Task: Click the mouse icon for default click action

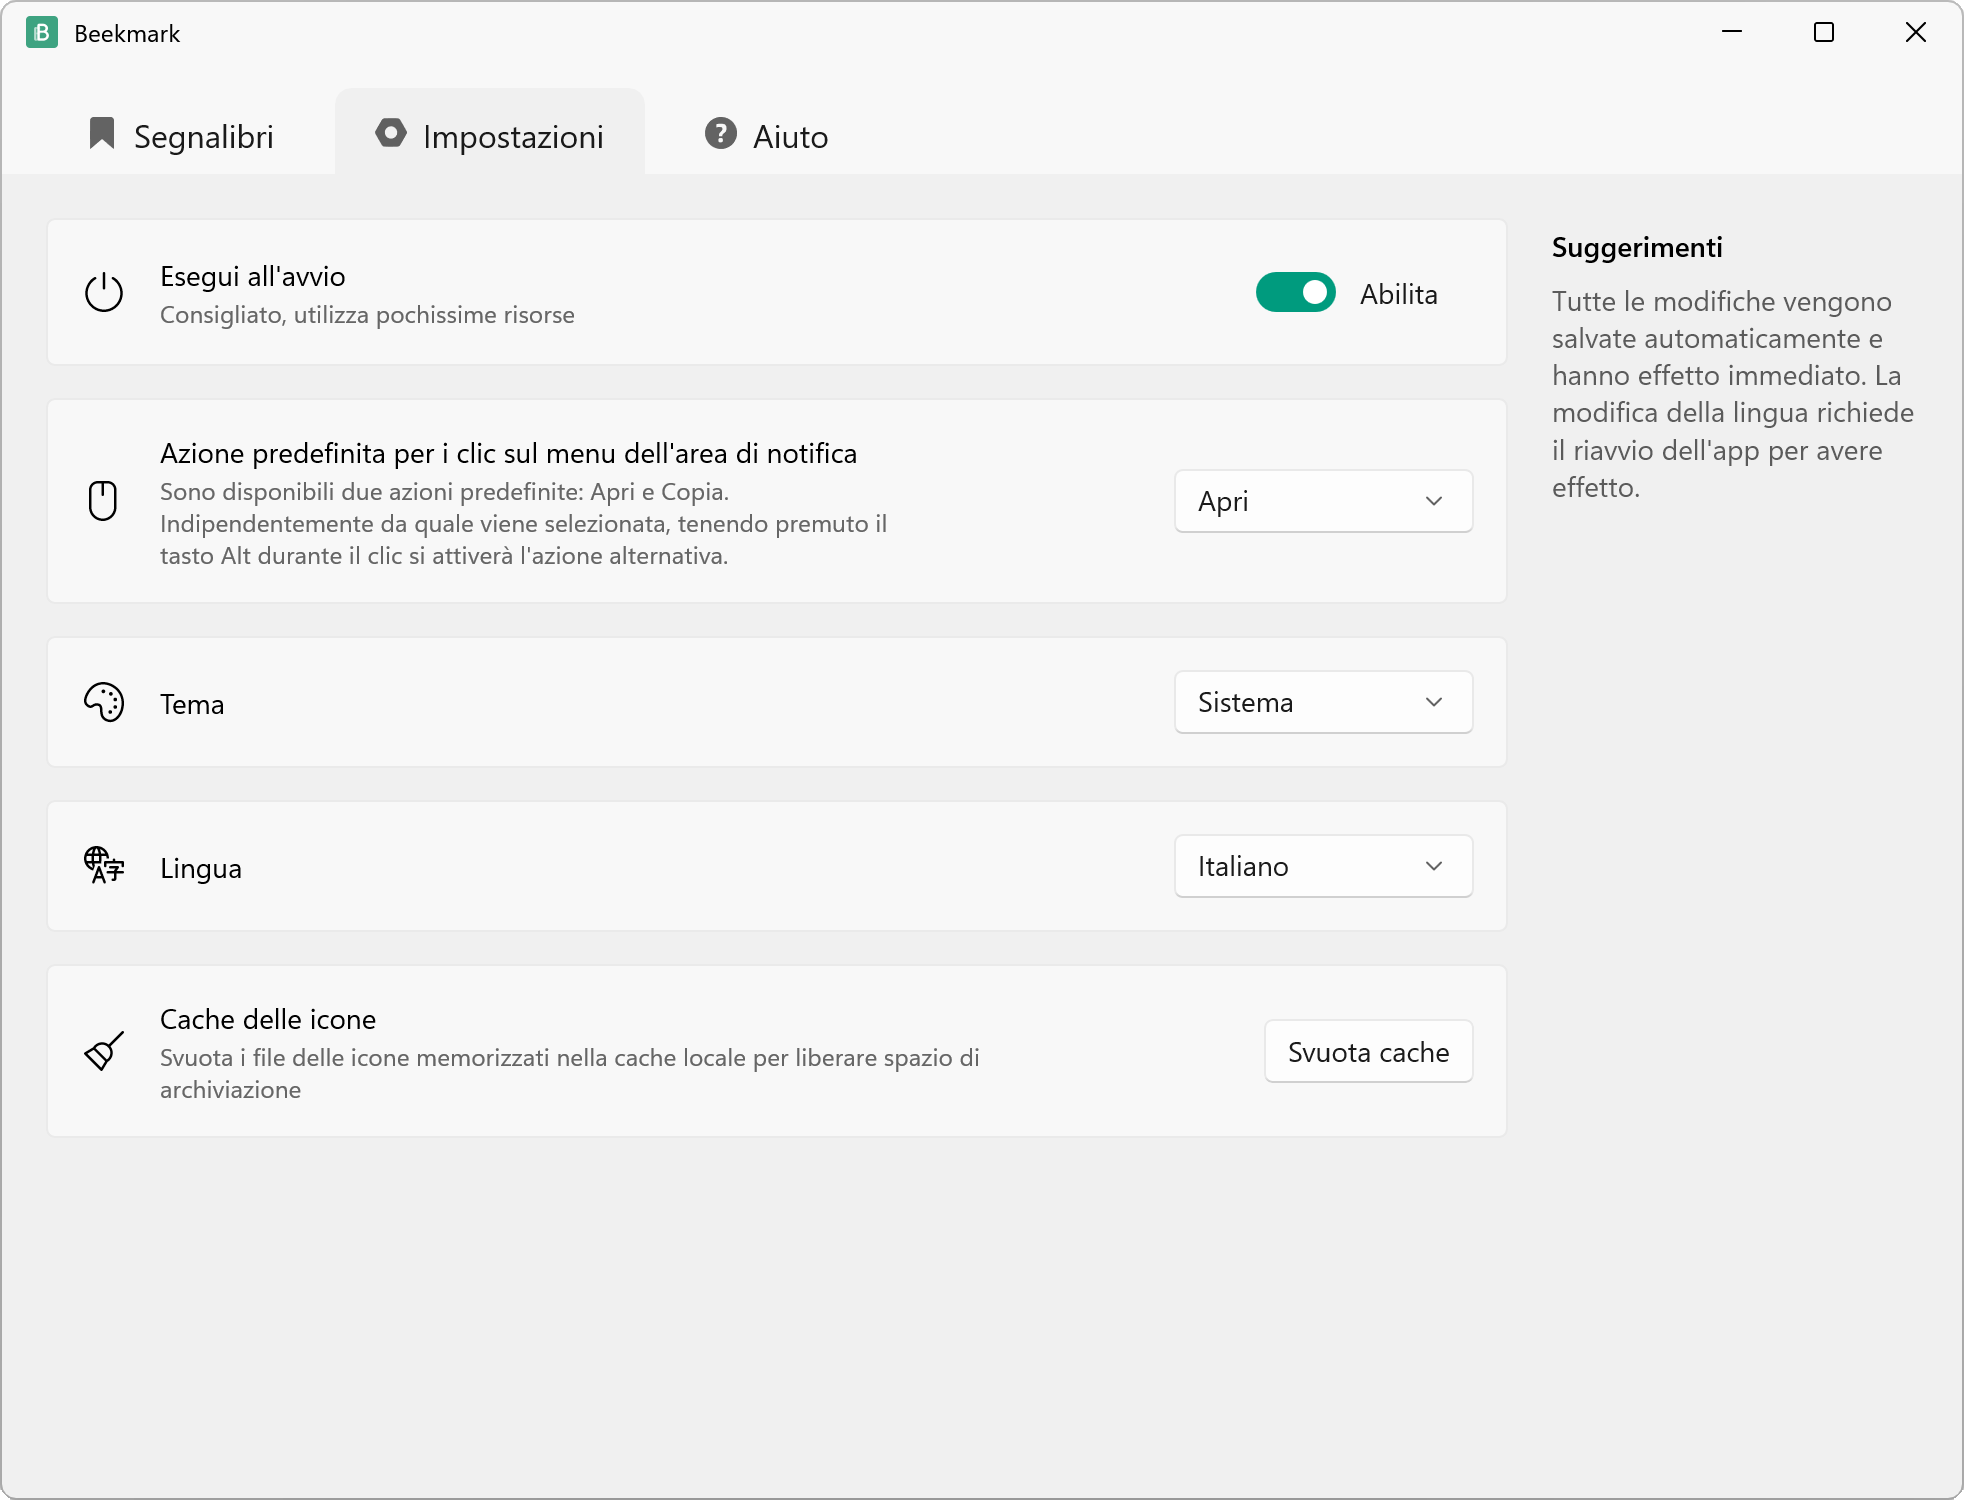Action: click(x=103, y=501)
